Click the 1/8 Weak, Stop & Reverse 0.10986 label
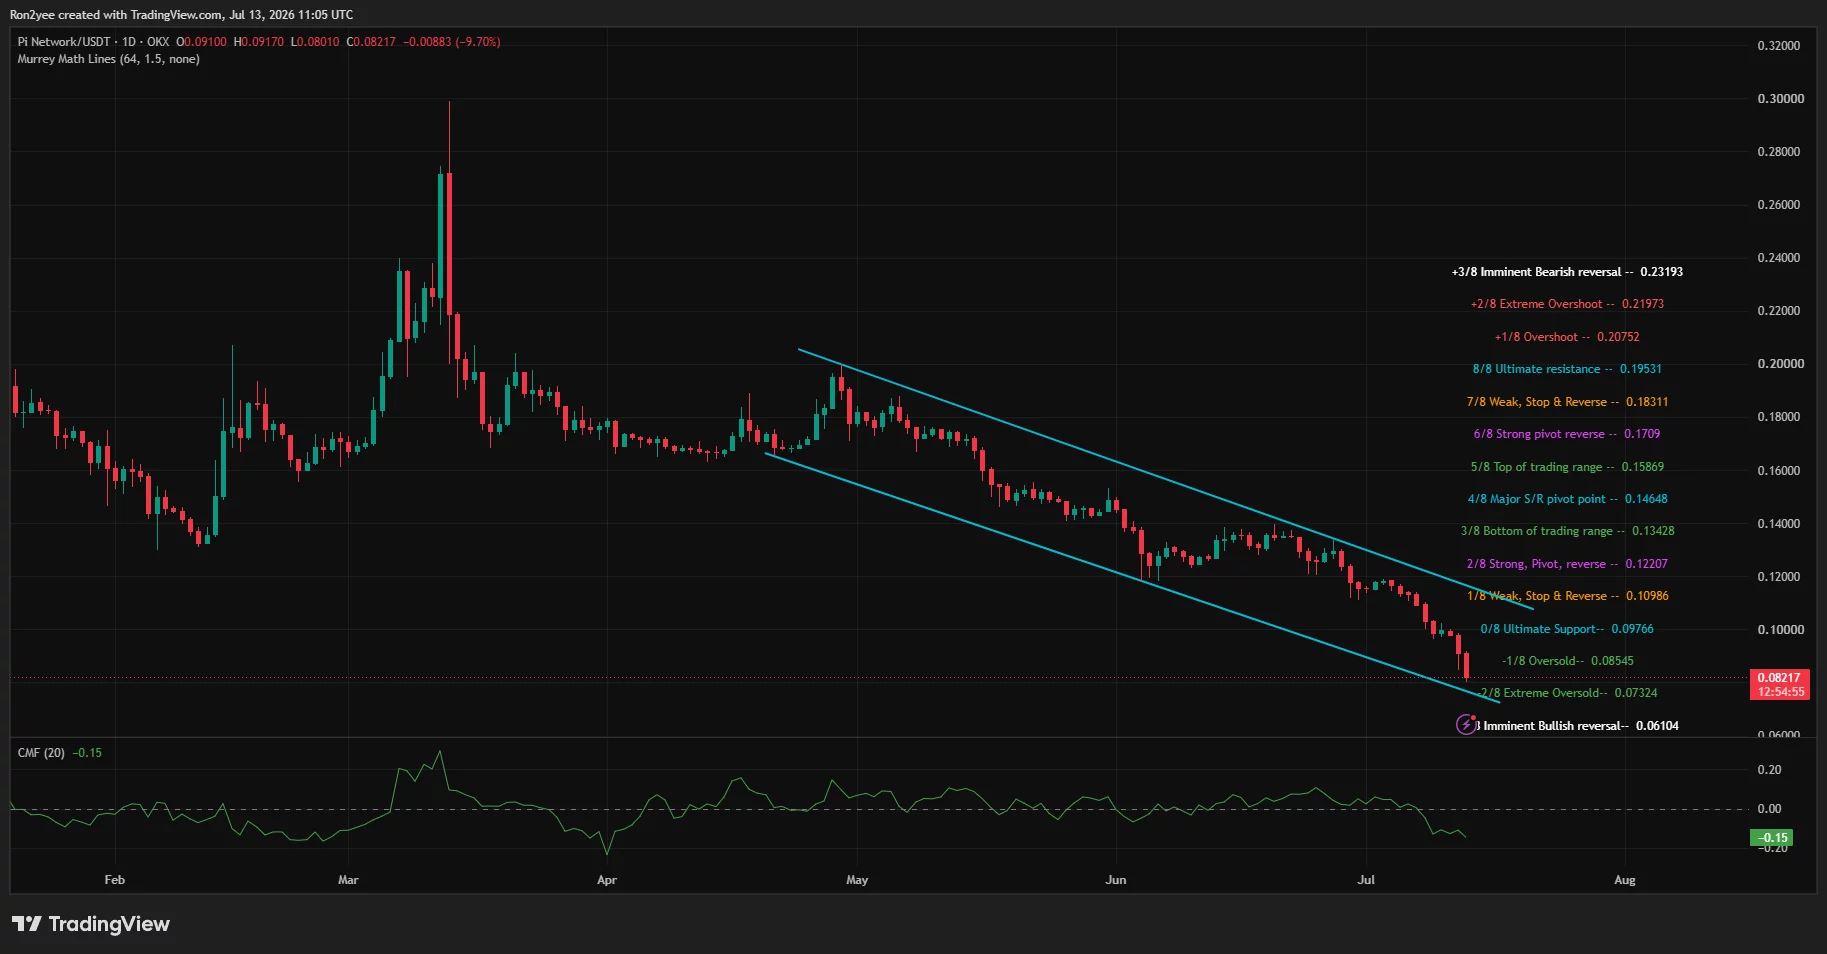Screen dimensions: 1827x954 point(1567,596)
